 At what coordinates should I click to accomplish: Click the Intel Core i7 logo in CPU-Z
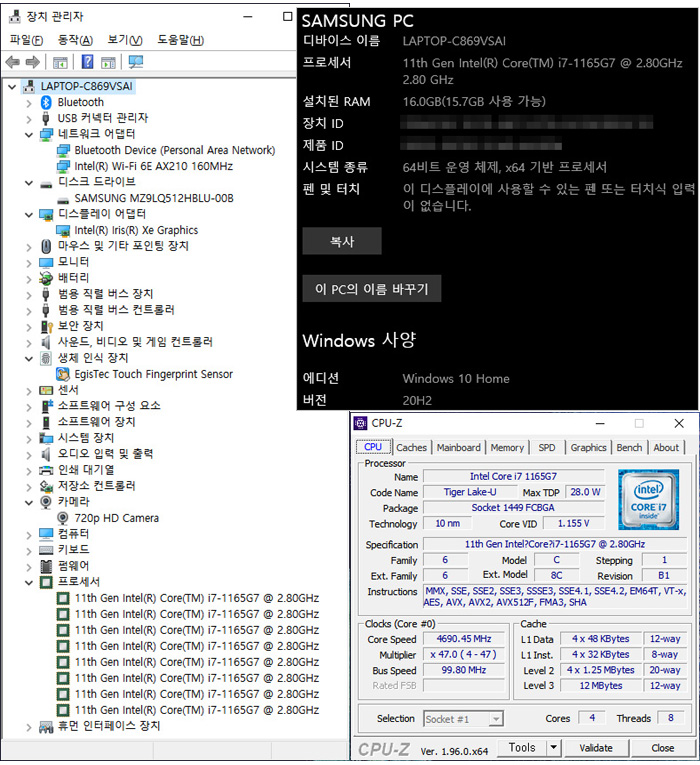[648, 500]
